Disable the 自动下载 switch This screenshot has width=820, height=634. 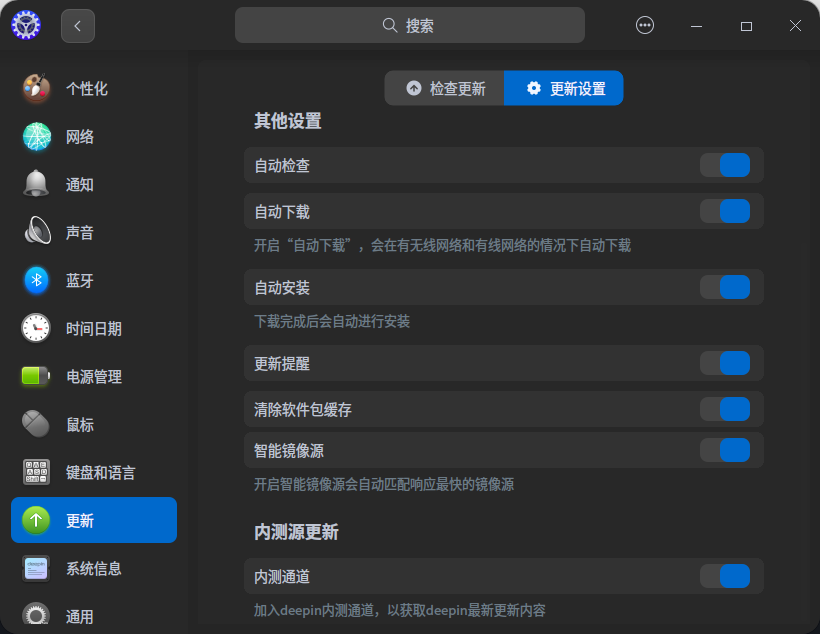[x=725, y=211]
